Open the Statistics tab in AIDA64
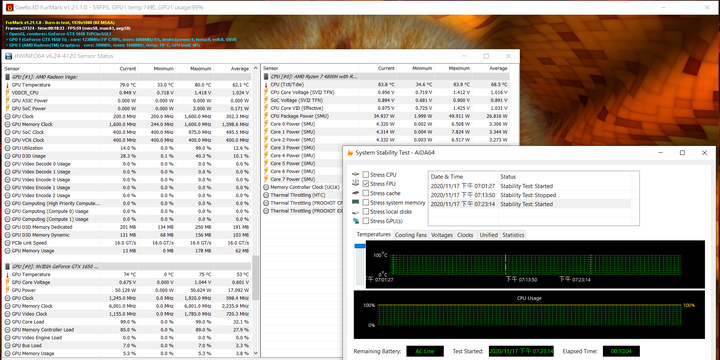This screenshot has width=720, height=360. click(513, 235)
